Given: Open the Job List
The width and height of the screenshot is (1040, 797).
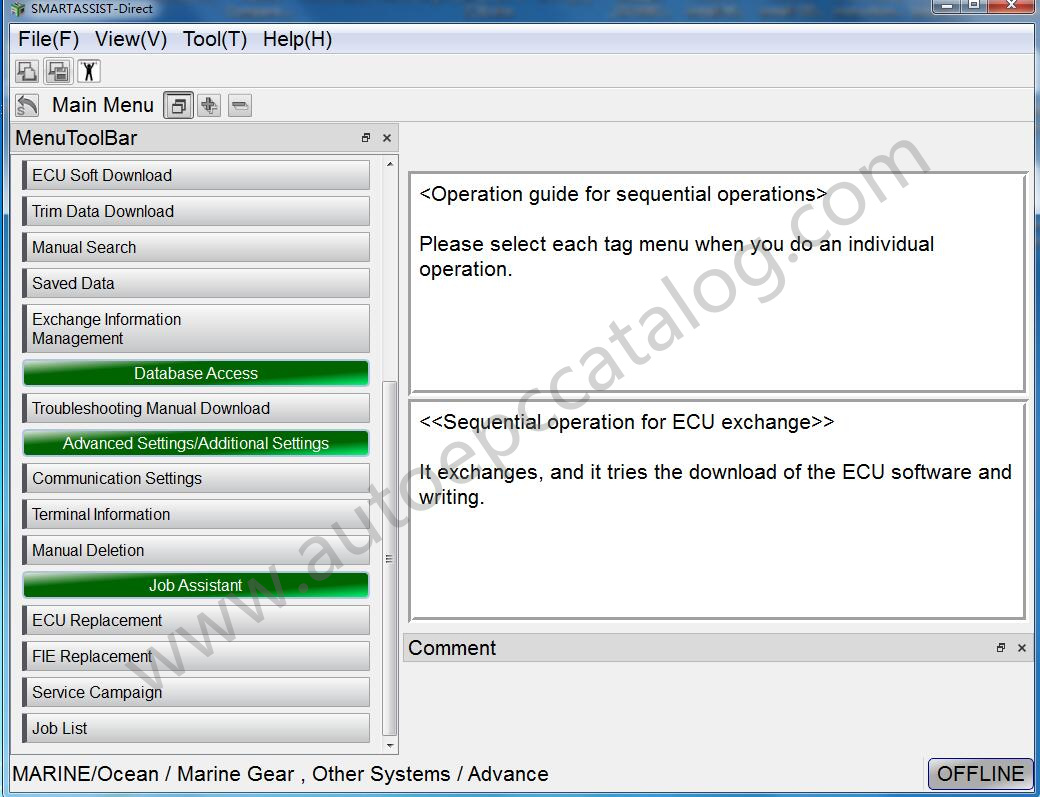Looking at the screenshot, I should (x=196, y=728).
